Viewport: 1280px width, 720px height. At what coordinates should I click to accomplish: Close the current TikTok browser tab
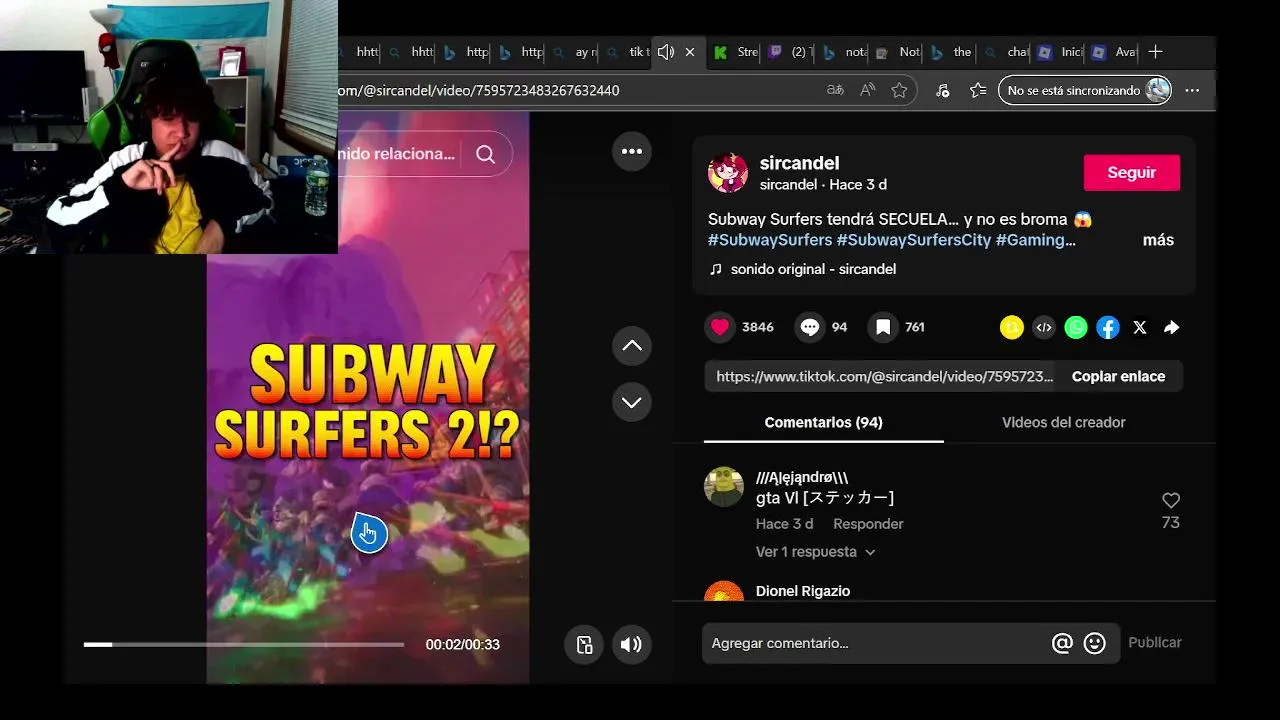pos(690,52)
